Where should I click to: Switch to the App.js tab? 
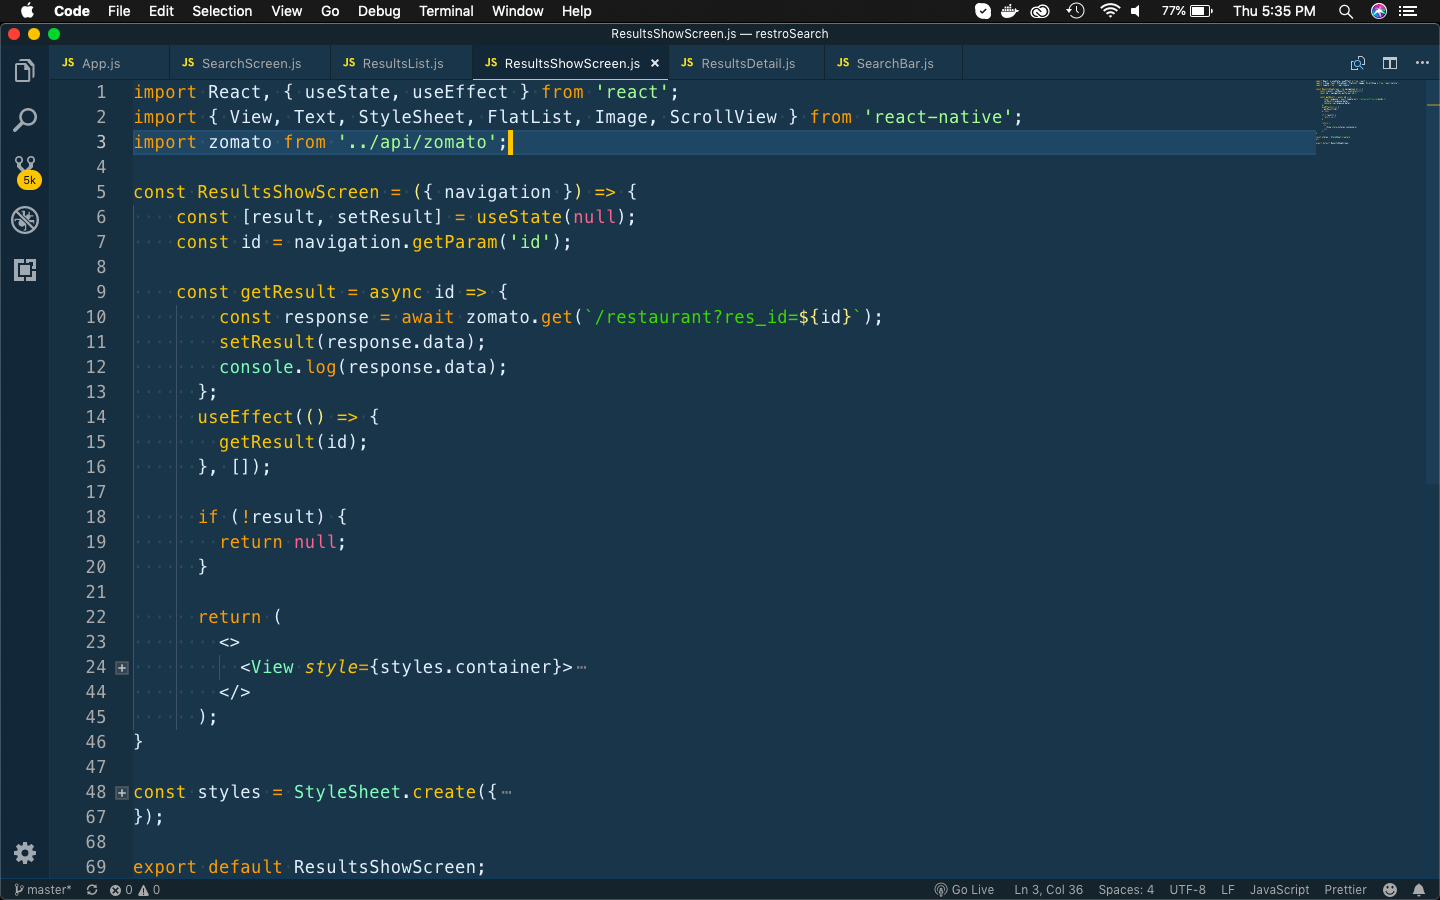pos(101,63)
